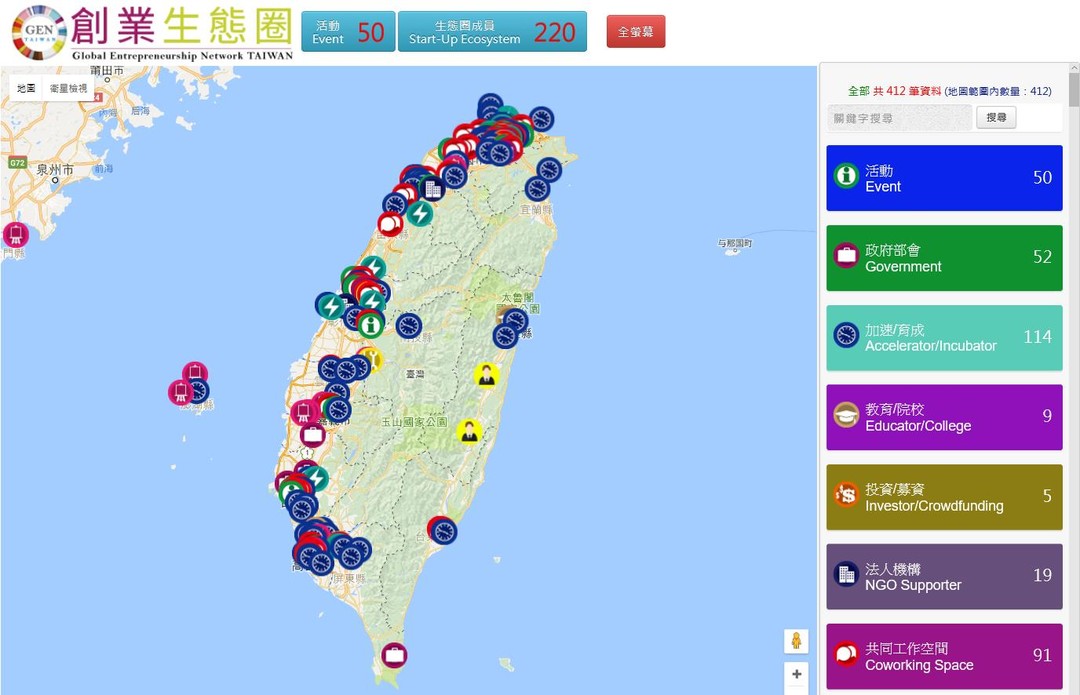Filter by NGO Supporter category
This screenshot has height=695, width=1080.
tap(944, 577)
